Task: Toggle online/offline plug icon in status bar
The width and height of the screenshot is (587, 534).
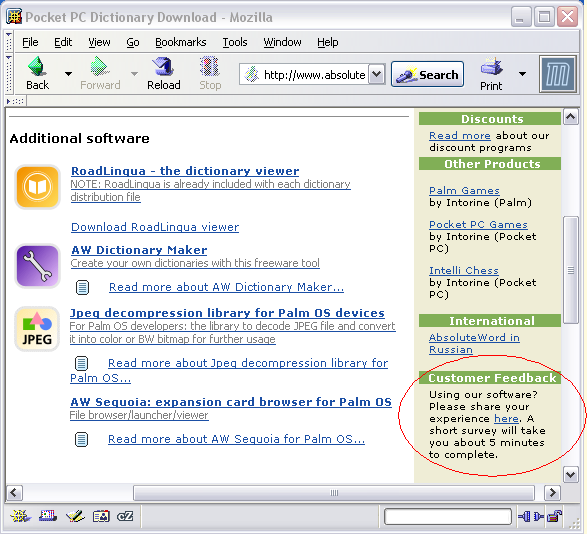Action: [x=532, y=517]
